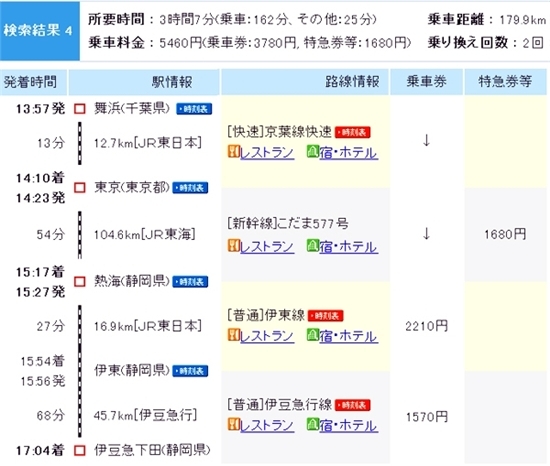Click the 16.9km[JR東日本] distance text

pyautogui.click(x=148, y=326)
